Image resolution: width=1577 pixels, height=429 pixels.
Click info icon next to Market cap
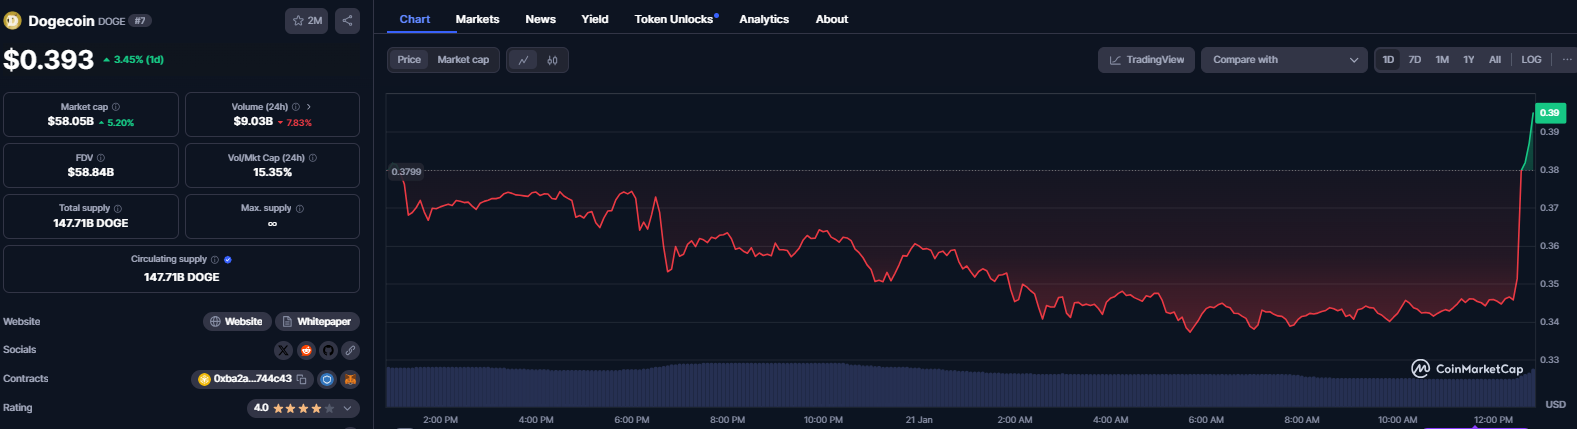116,107
